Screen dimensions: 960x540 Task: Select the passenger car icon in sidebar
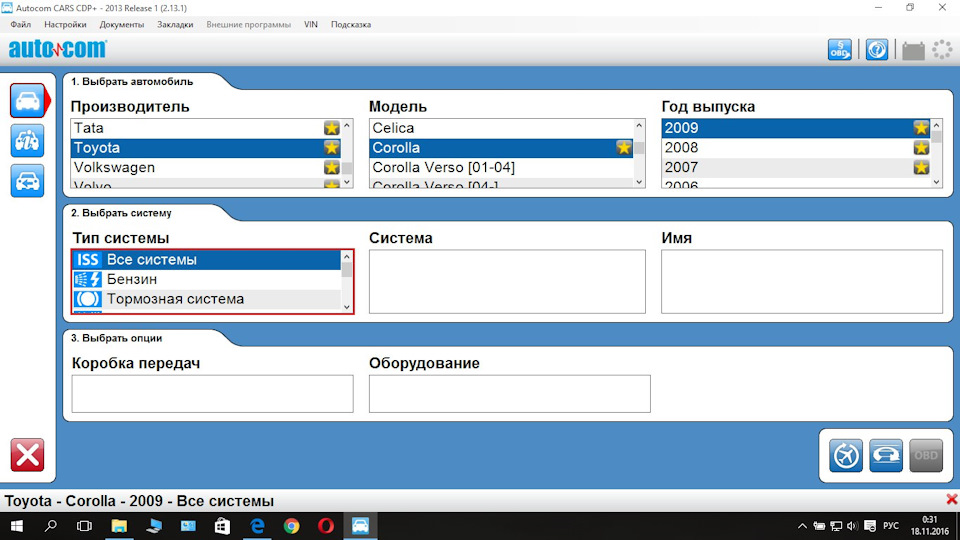coord(28,100)
